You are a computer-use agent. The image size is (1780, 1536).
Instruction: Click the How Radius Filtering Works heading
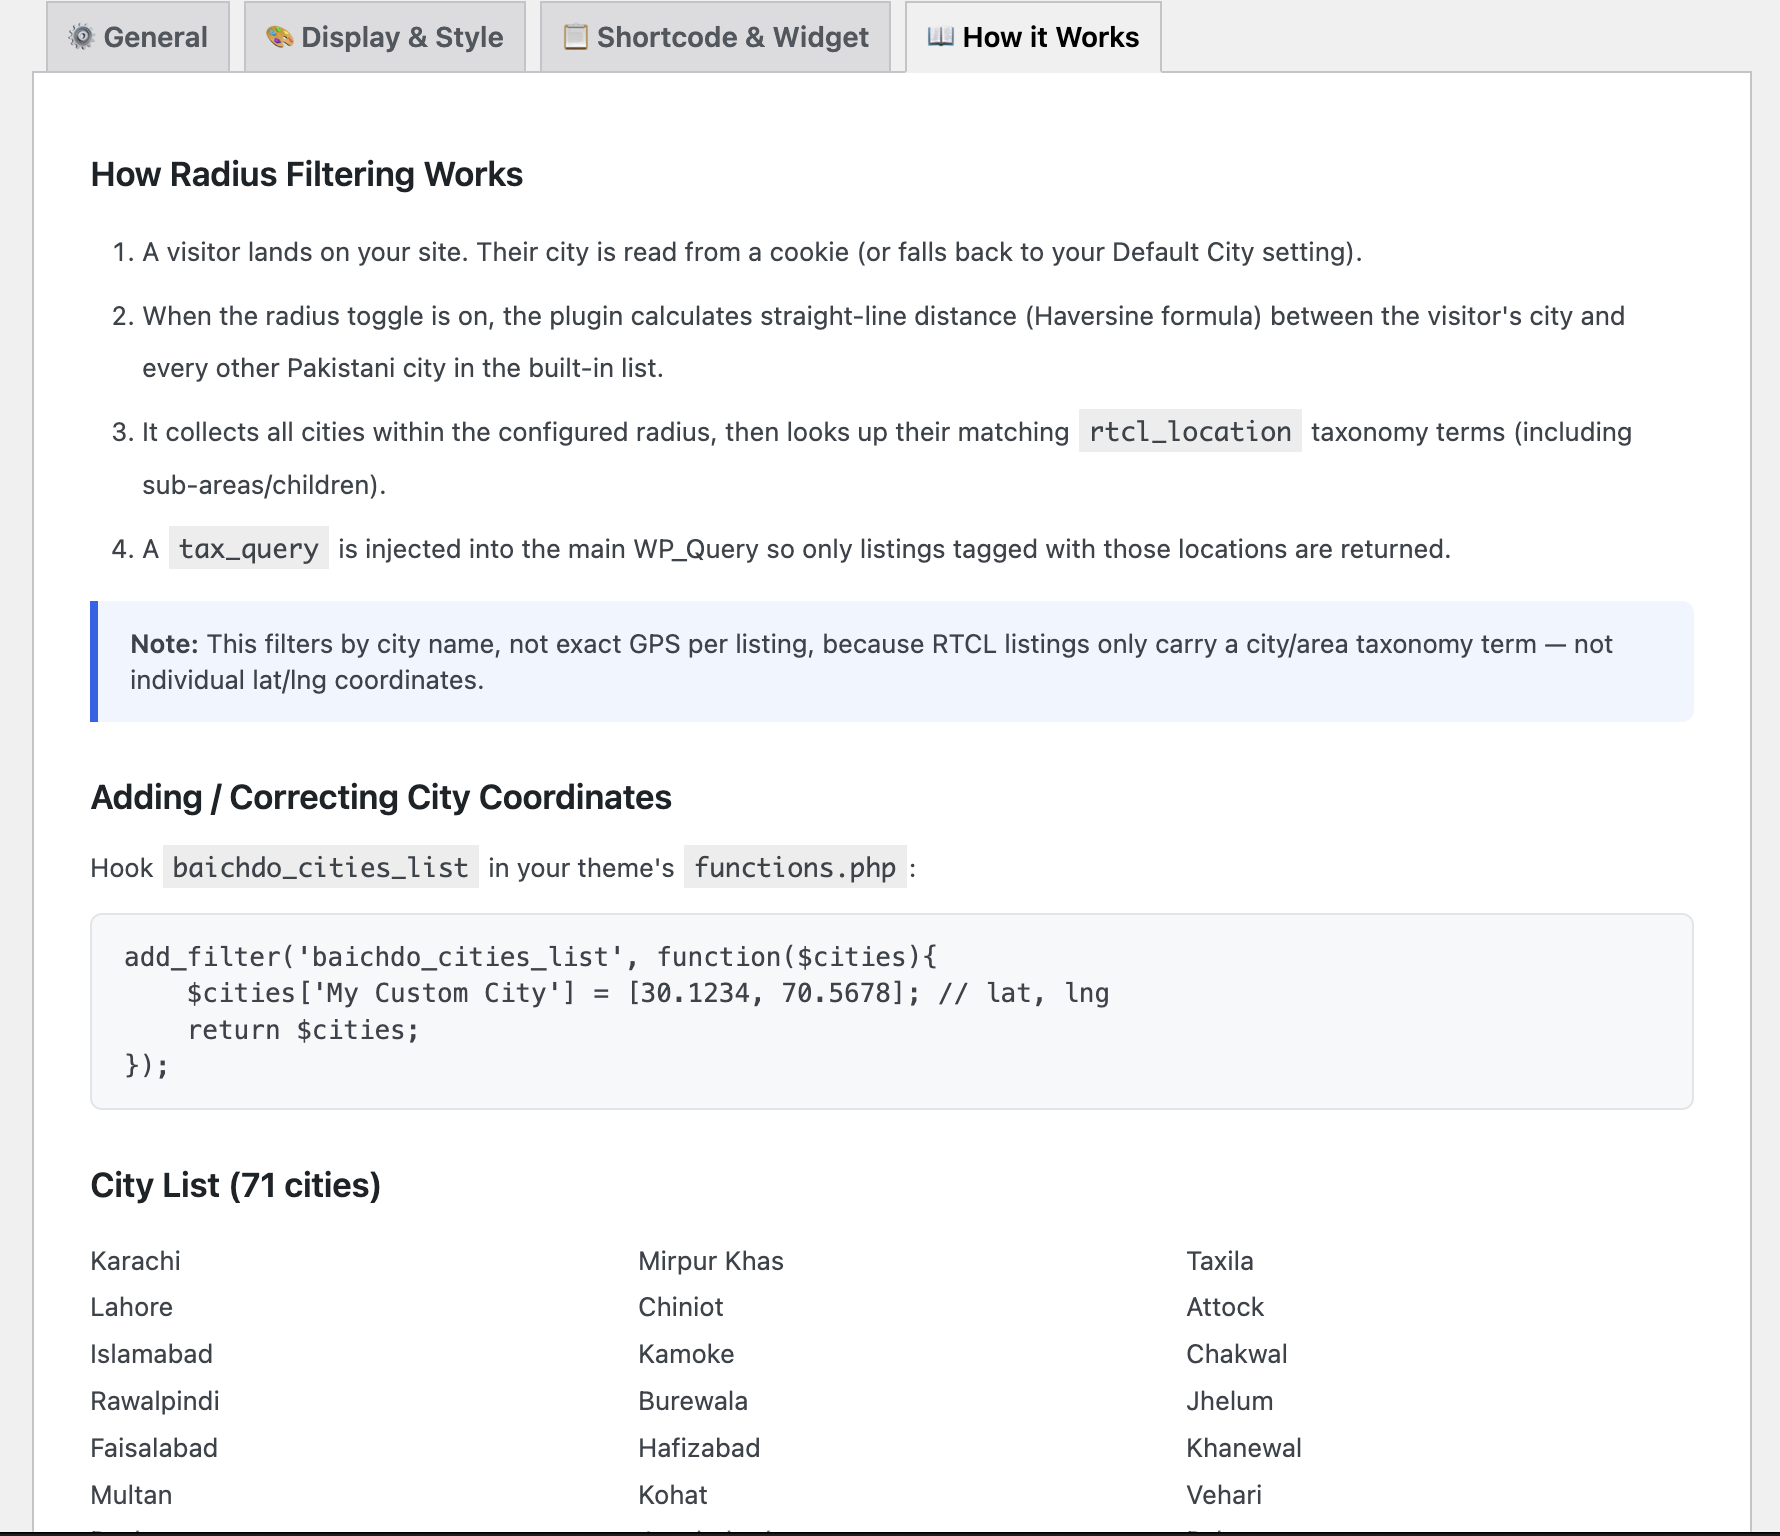point(306,174)
